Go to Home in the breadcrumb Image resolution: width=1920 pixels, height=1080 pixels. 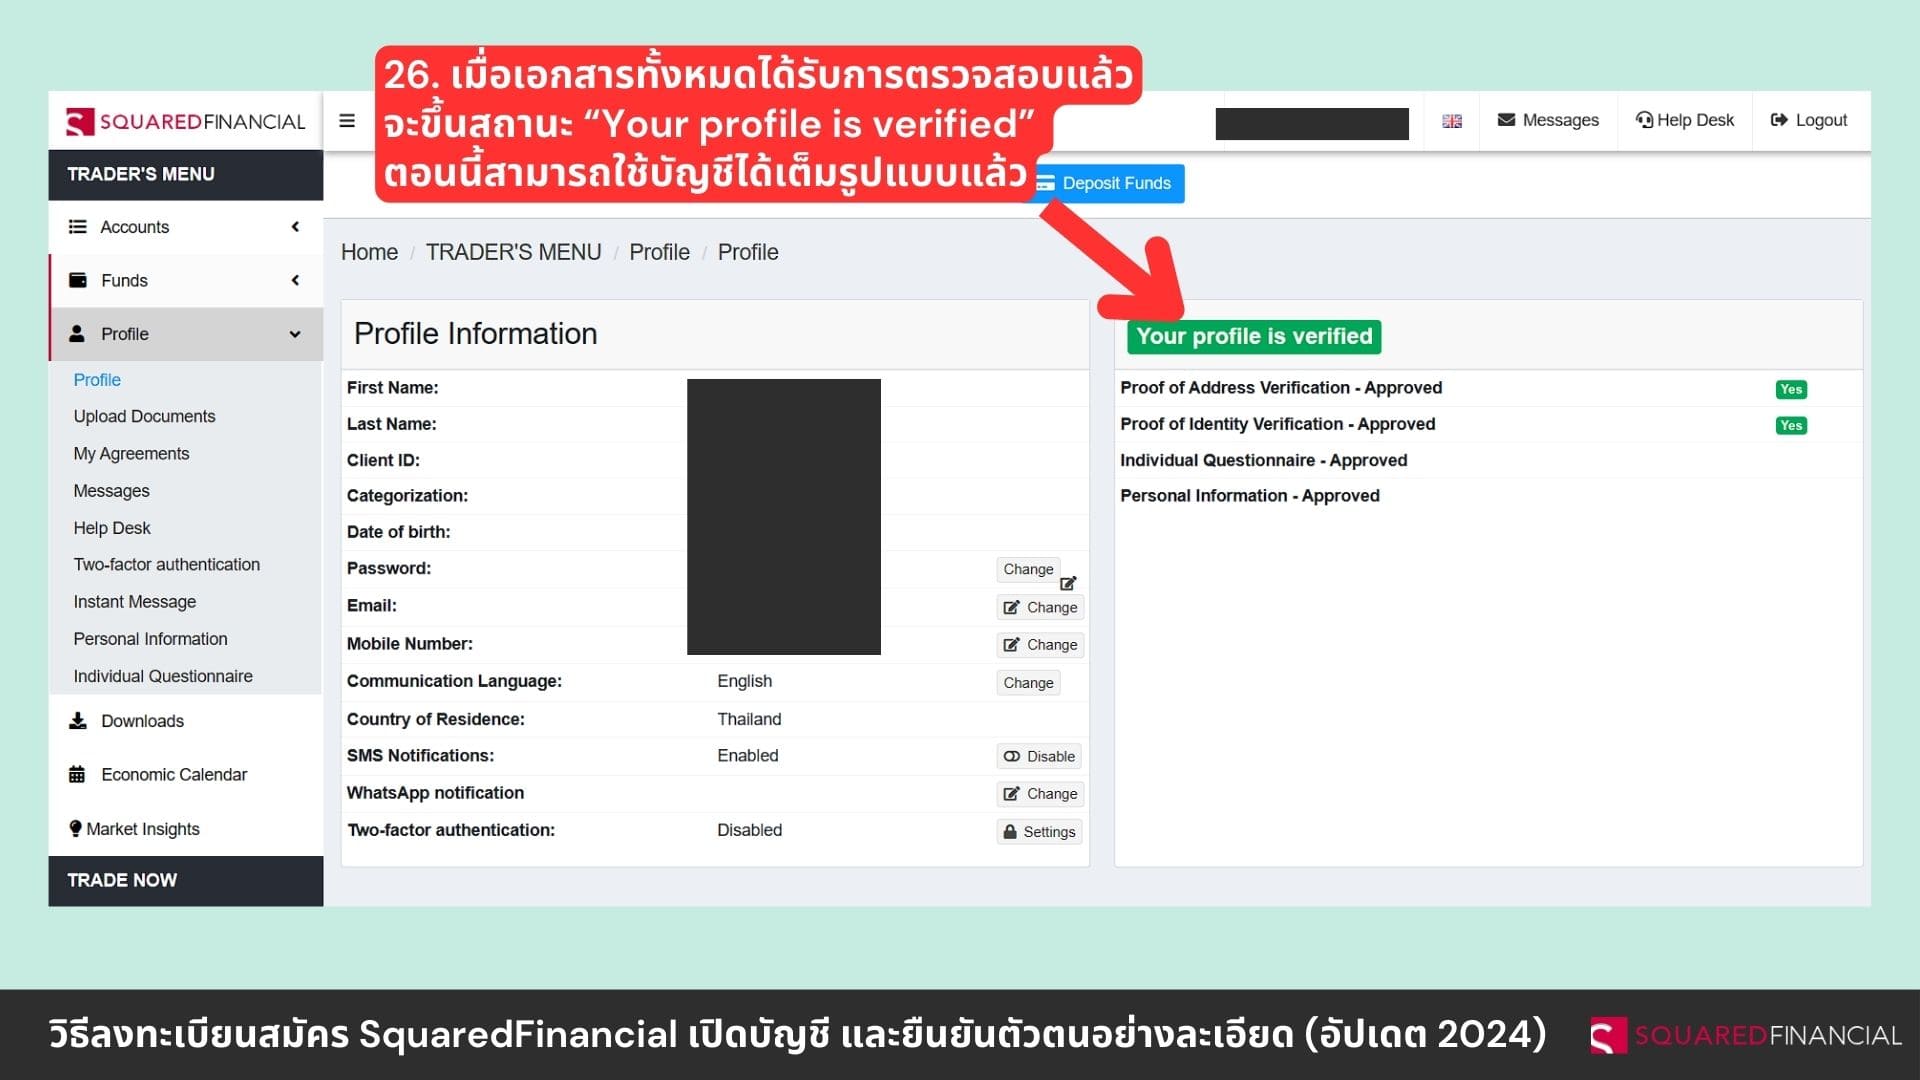click(369, 252)
